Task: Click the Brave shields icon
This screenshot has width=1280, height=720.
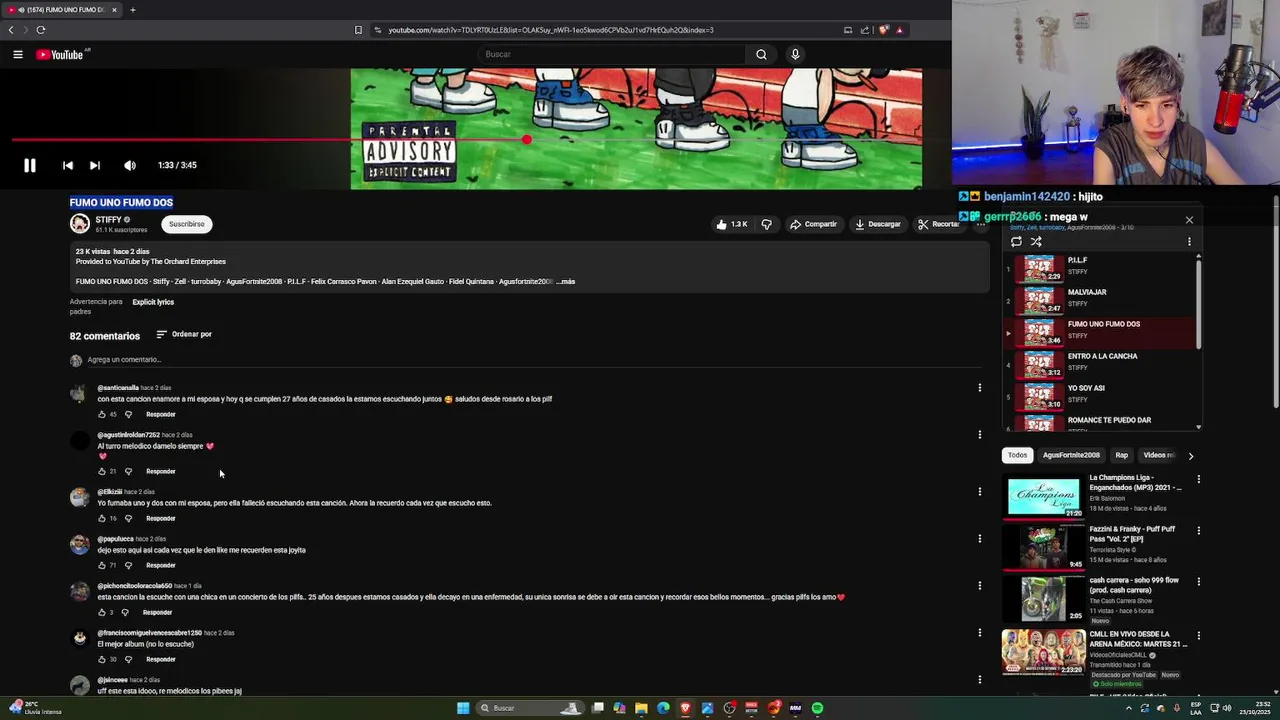Action: tap(882, 30)
